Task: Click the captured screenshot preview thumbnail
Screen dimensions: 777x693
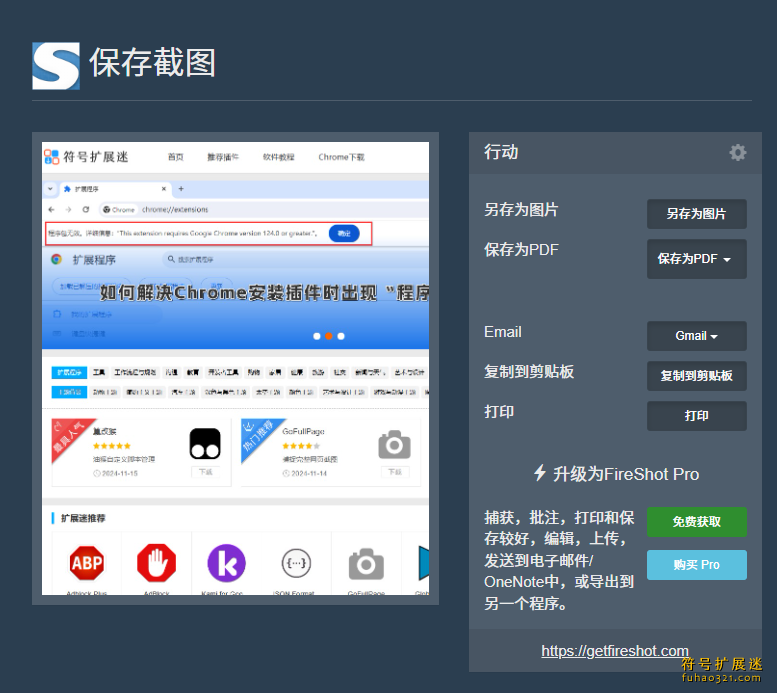Action: [235, 368]
